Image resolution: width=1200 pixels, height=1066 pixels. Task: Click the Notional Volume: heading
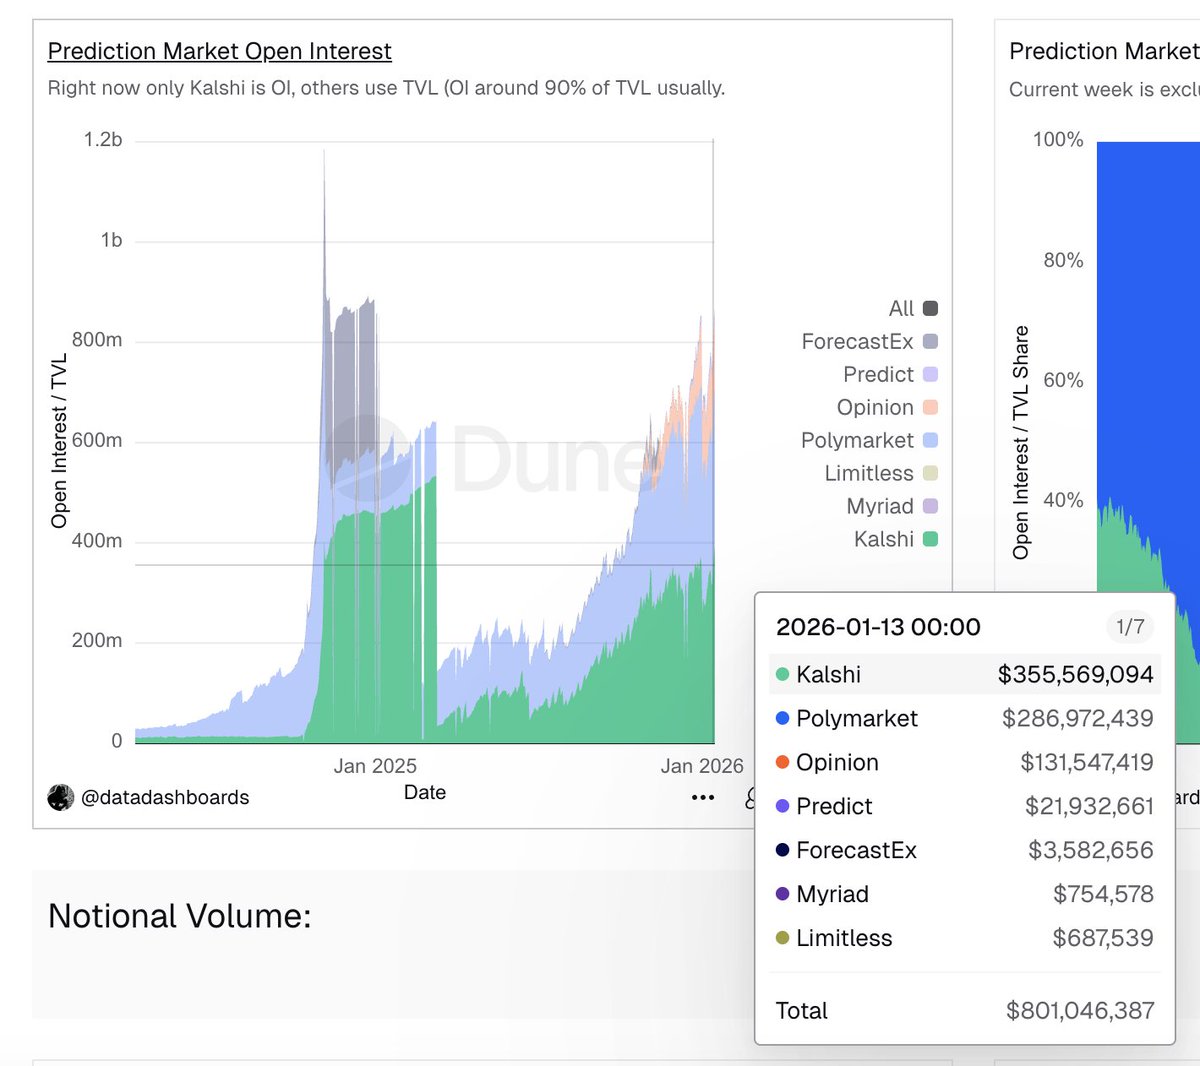tap(180, 916)
